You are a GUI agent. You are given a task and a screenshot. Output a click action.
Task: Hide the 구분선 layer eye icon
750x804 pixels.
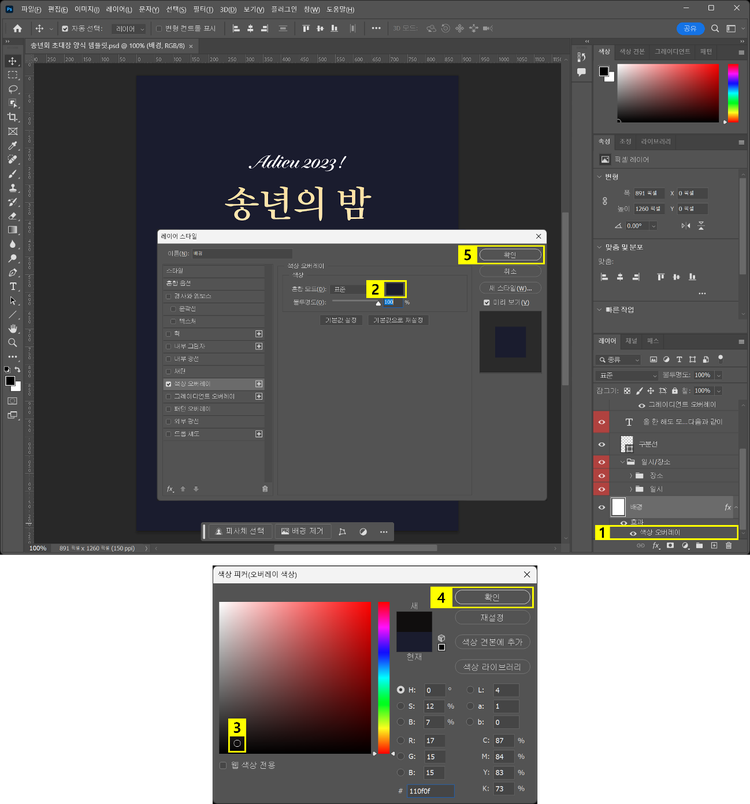pyautogui.click(x=602, y=444)
